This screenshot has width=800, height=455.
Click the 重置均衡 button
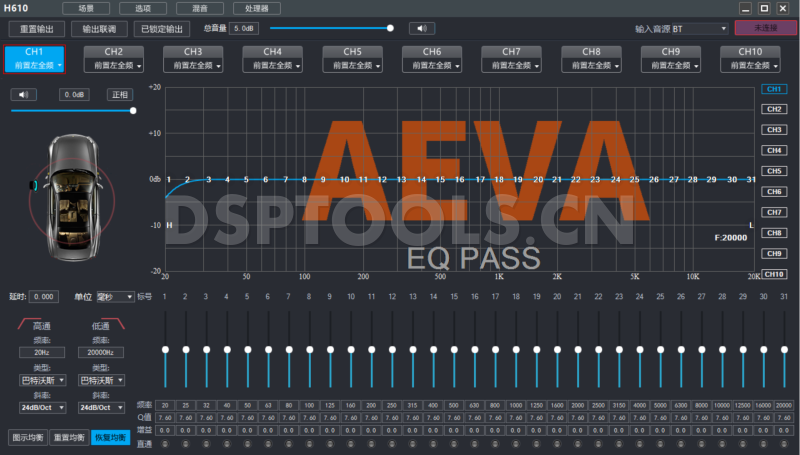click(x=69, y=437)
